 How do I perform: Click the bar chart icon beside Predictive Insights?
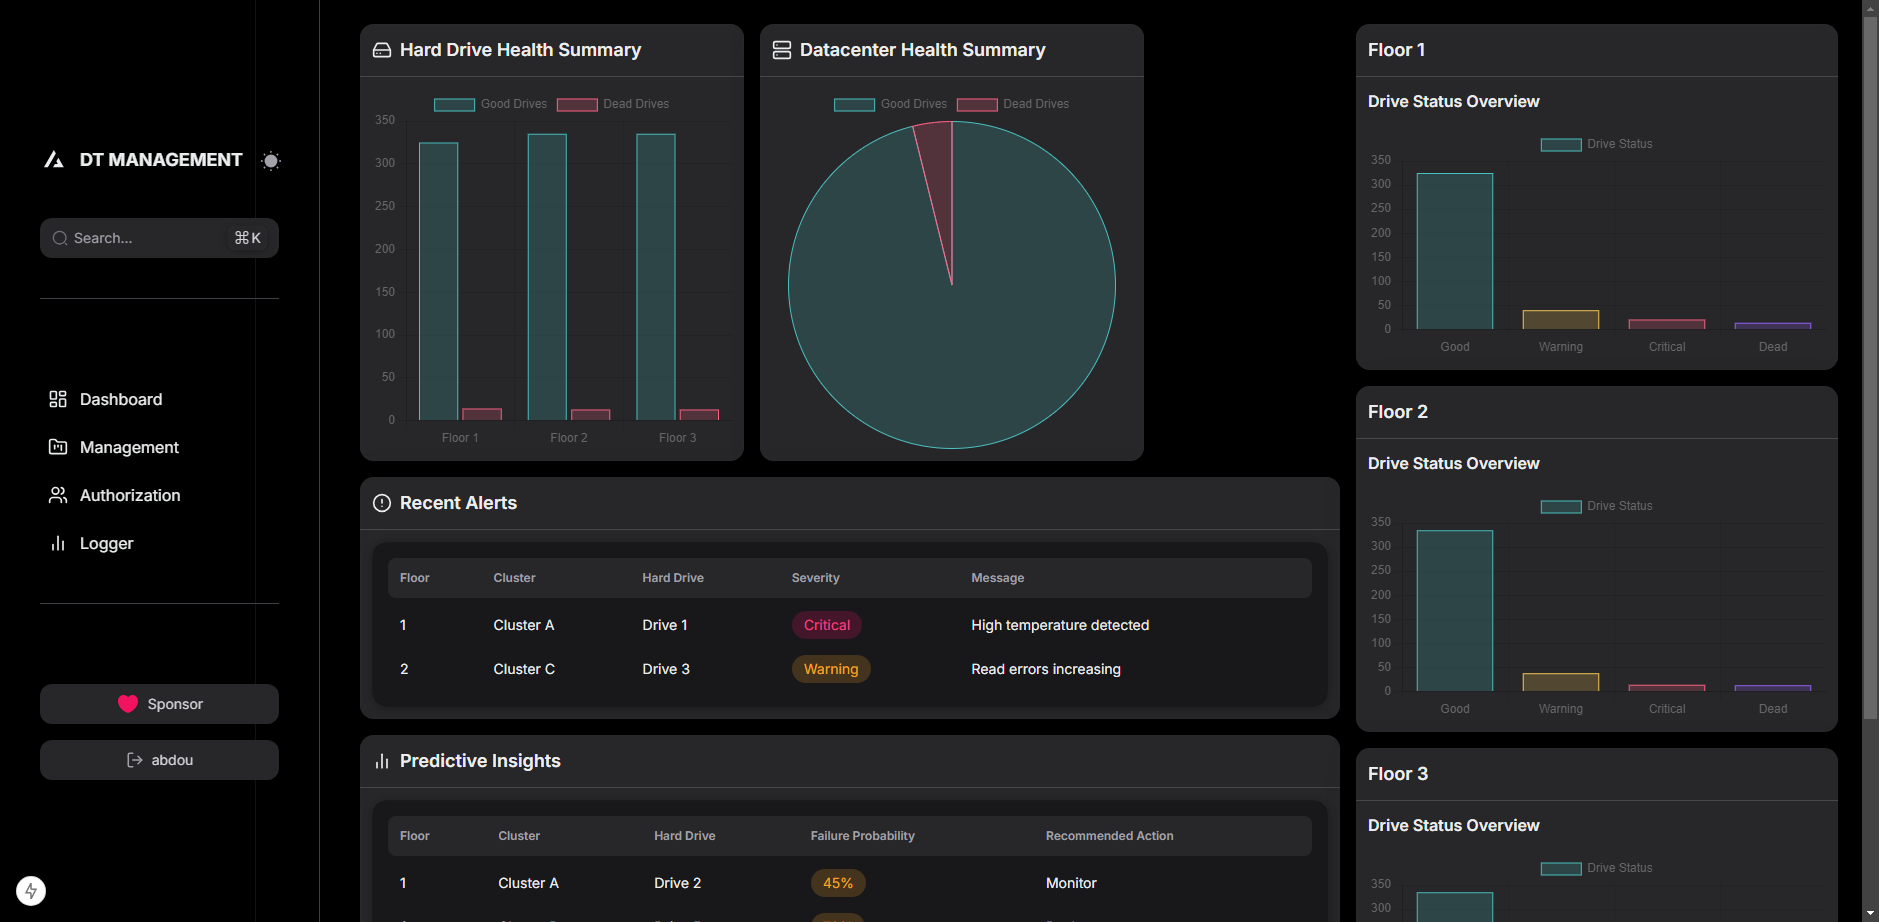pyautogui.click(x=381, y=761)
